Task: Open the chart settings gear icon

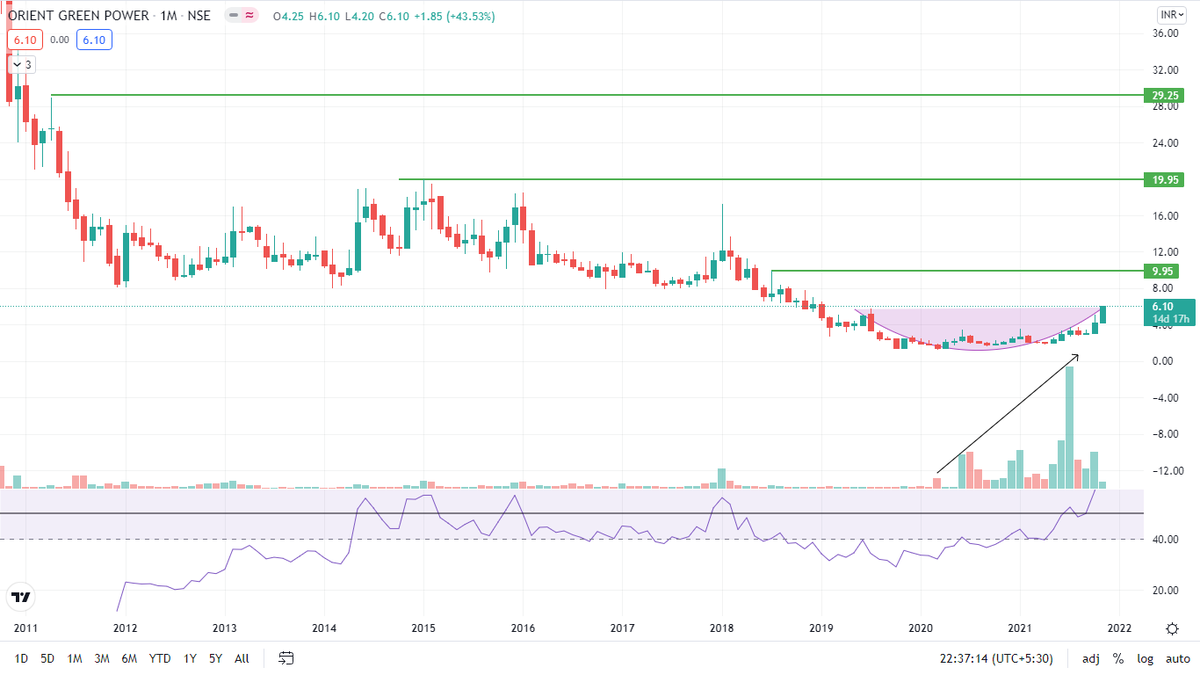Action: 1171,628
